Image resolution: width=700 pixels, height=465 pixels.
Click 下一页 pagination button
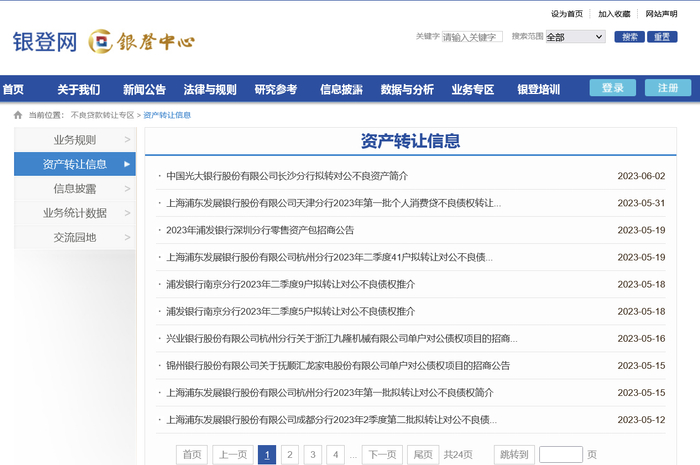[x=381, y=455]
